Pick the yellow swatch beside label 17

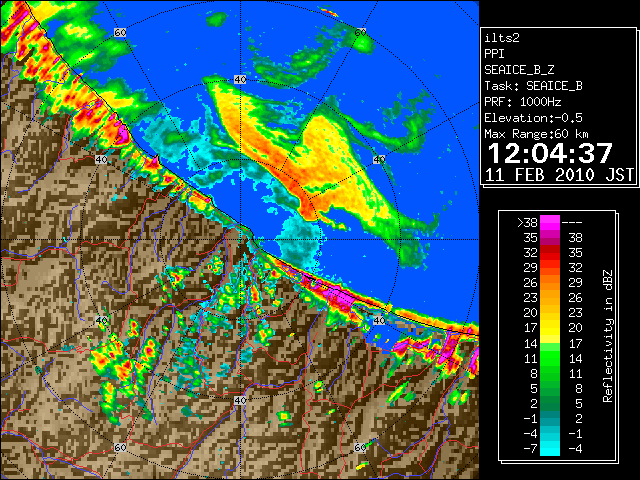coord(550,328)
